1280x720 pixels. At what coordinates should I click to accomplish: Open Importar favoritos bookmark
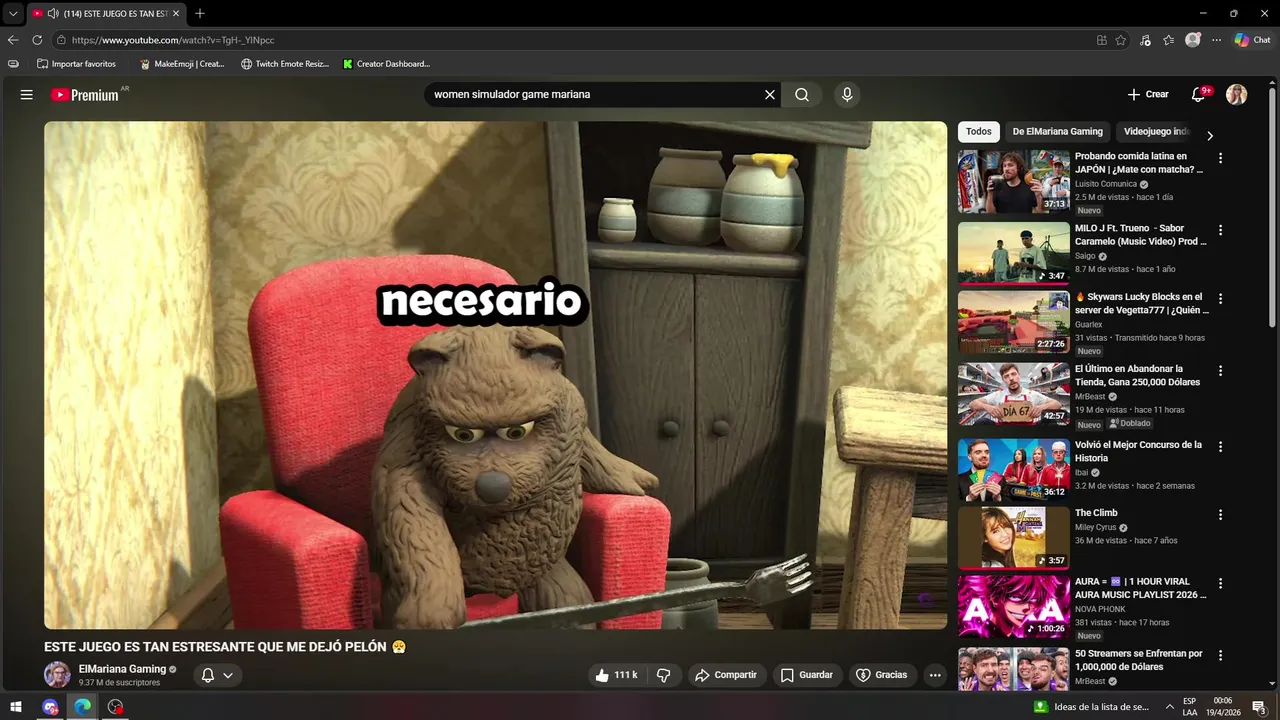point(76,64)
